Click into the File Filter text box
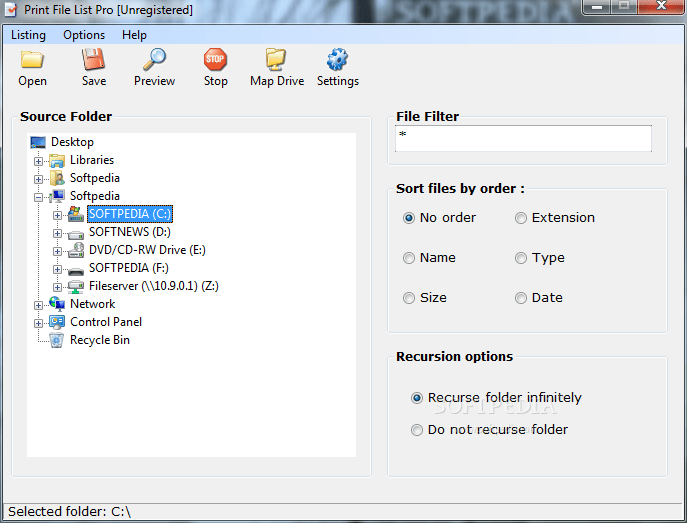 (x=523, y=138)
